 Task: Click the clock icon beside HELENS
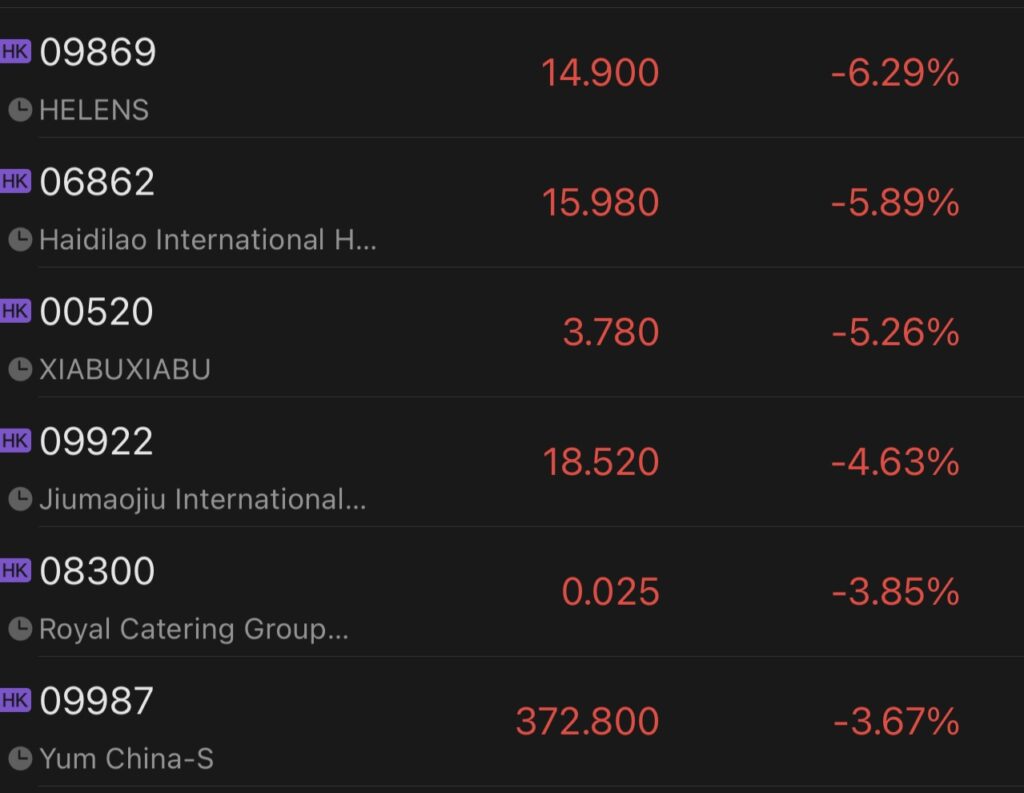[20, 110]
